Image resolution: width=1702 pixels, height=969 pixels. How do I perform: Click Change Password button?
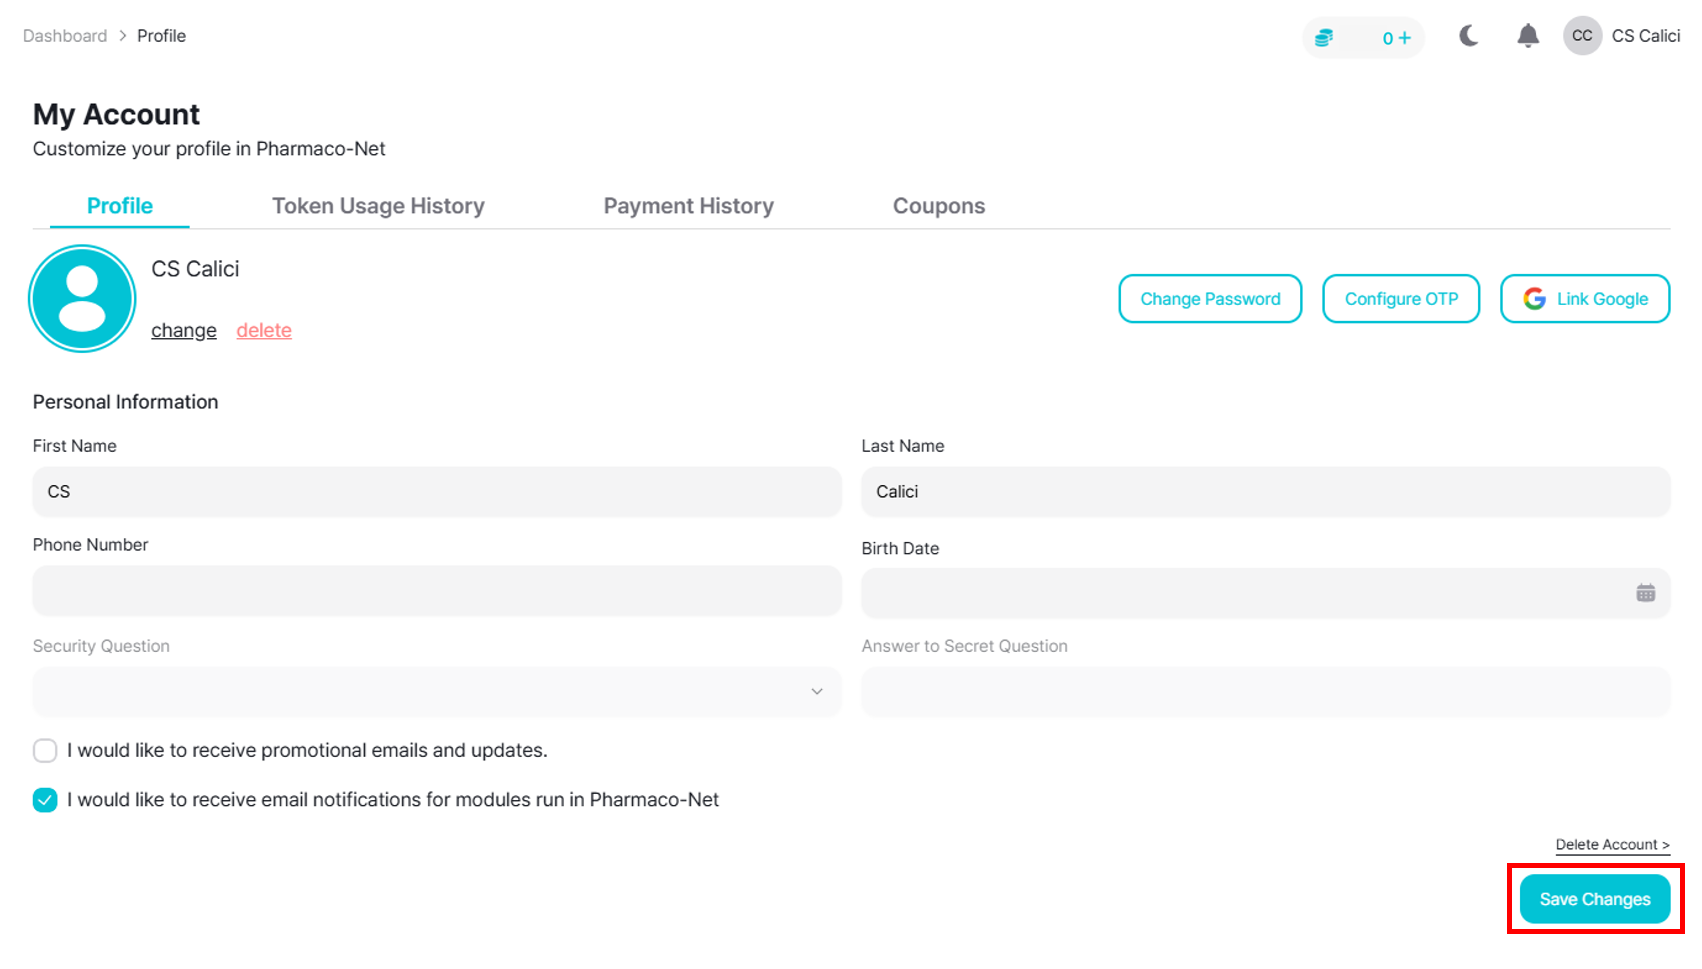pos(1210,299)
